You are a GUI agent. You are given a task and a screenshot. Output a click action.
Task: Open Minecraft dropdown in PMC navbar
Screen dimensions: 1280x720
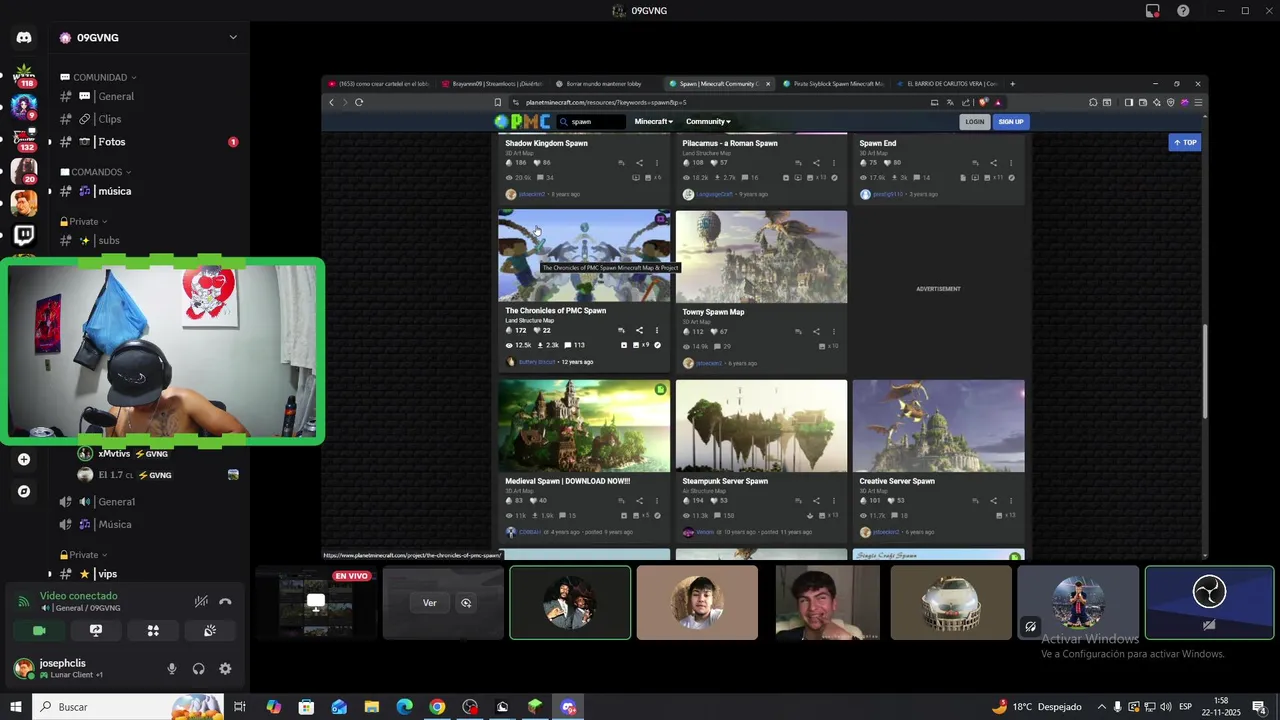pyautogui.click(x=653, y=122)
